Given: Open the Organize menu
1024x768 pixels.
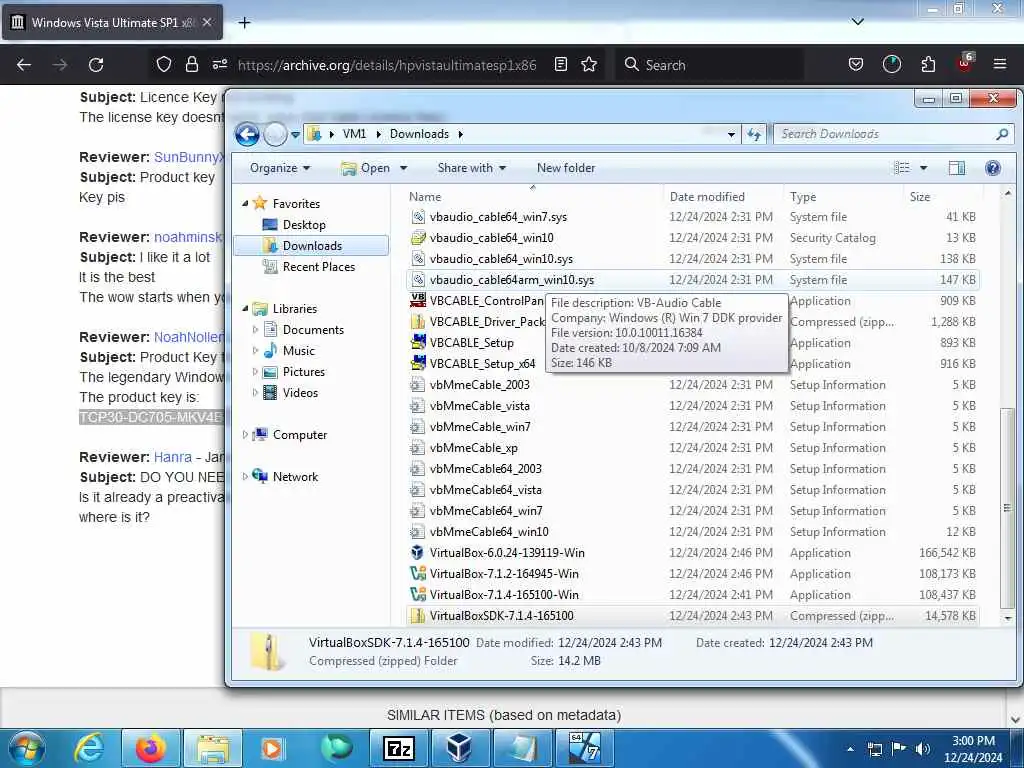Looking at the screenshot, I should 280,168.
